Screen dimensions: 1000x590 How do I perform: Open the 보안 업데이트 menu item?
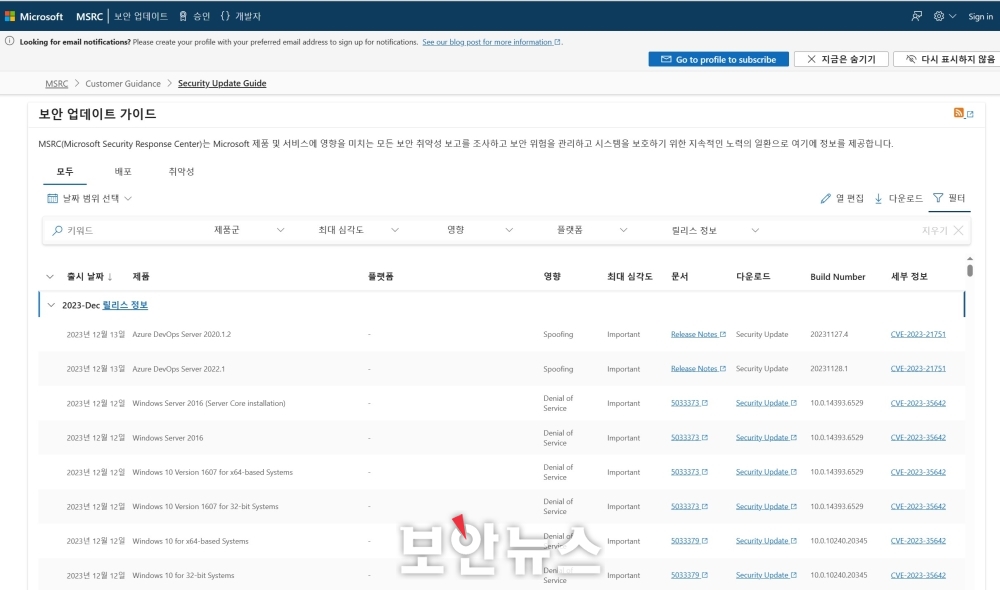(141, 16)
